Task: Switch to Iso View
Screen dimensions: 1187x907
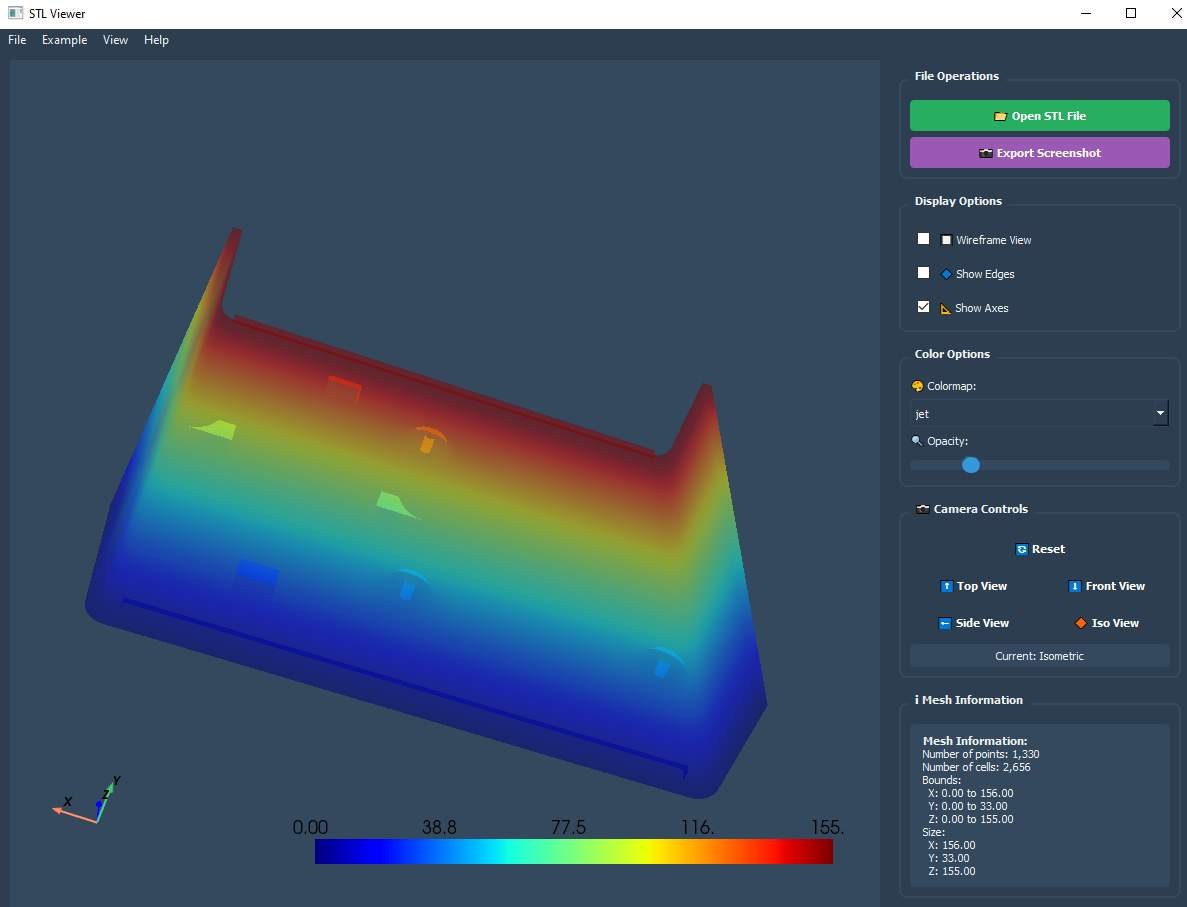Action: [1106, 623]
